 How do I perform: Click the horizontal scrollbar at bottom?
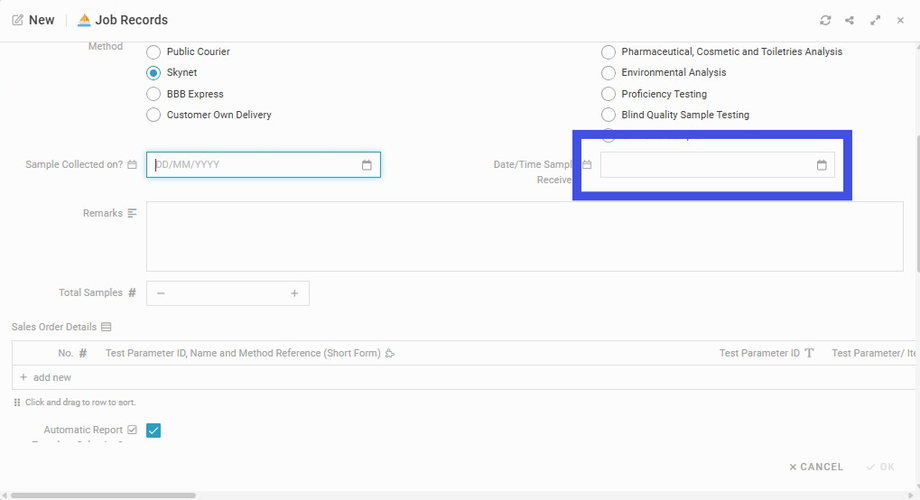click(103, 495)
